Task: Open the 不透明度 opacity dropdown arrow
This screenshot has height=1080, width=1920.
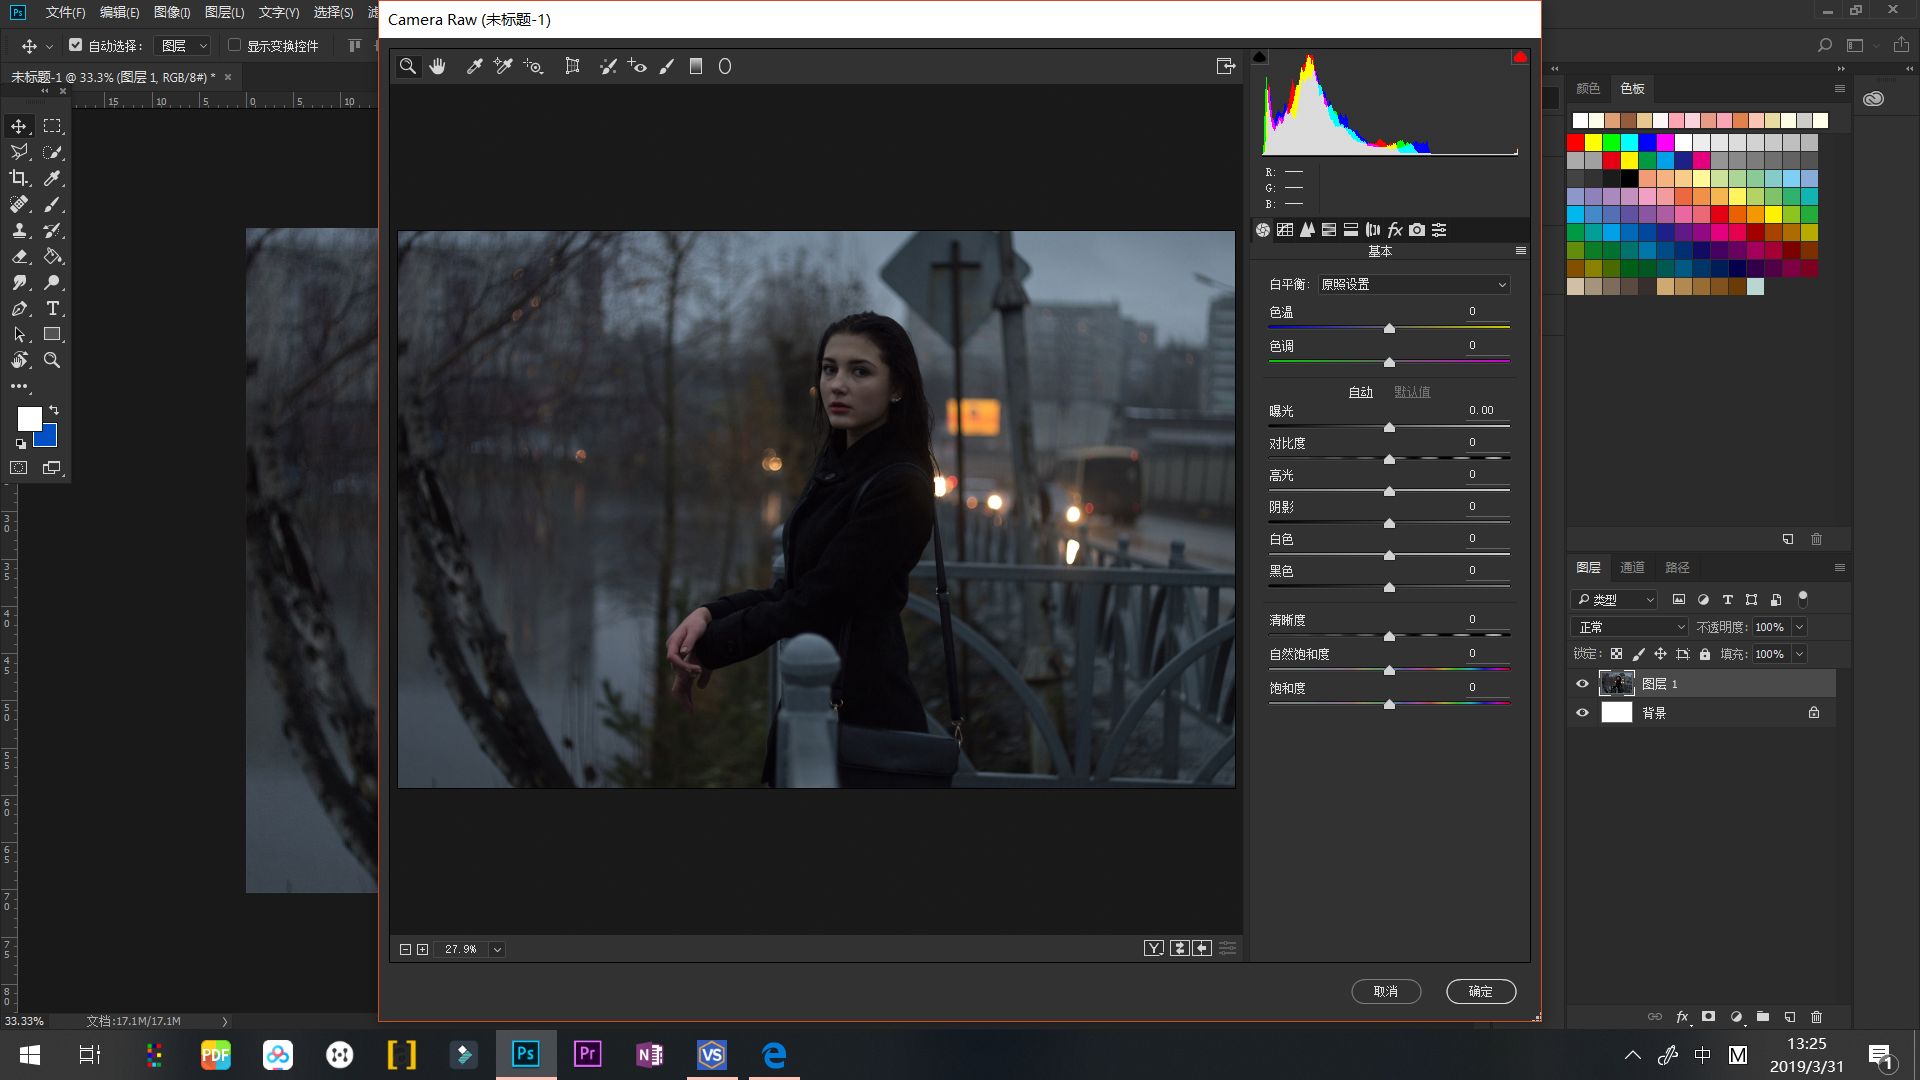Action: (x=1799, y=627)
